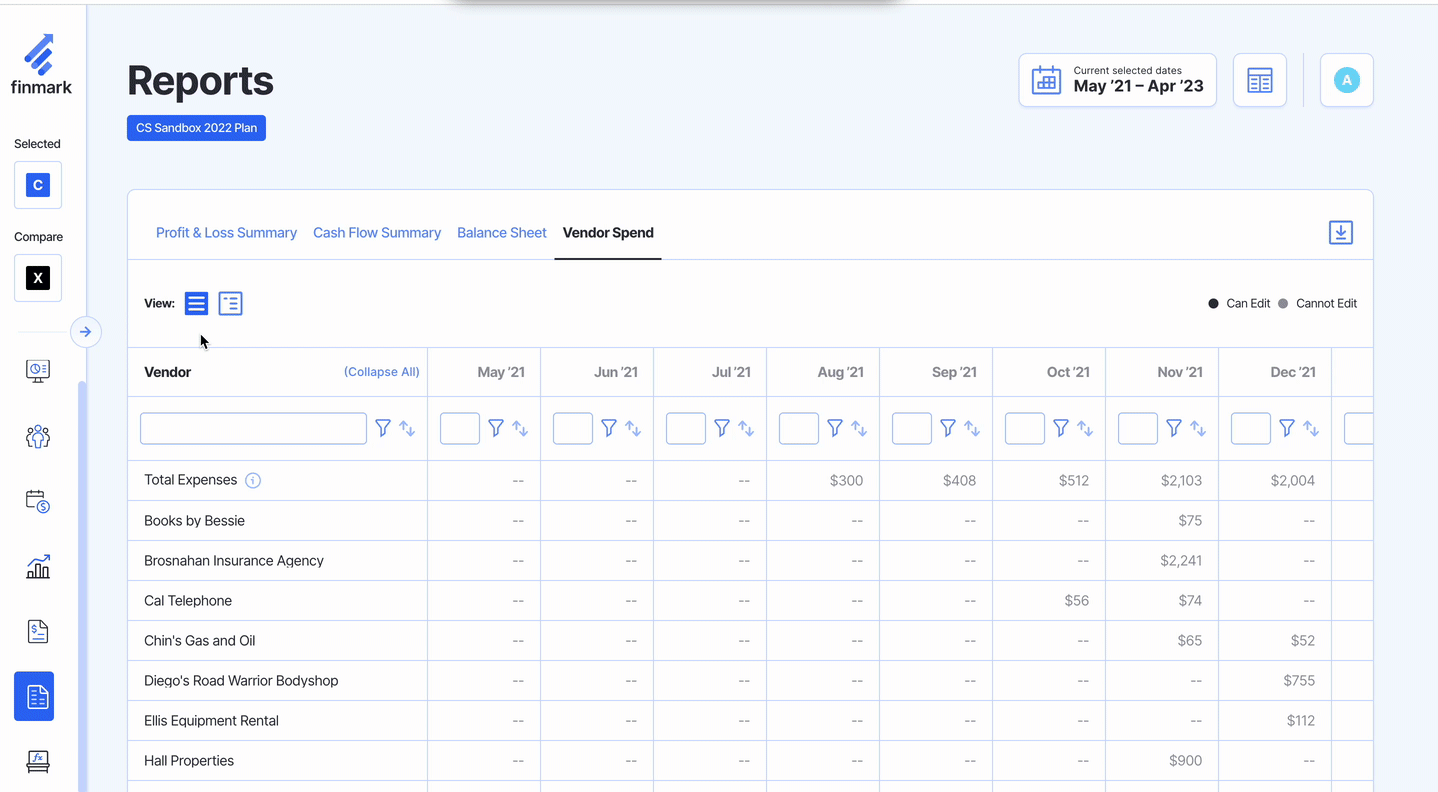
Task: Open the table layout icon in header
Action: pyautogui.click(x=1259, y=81)
